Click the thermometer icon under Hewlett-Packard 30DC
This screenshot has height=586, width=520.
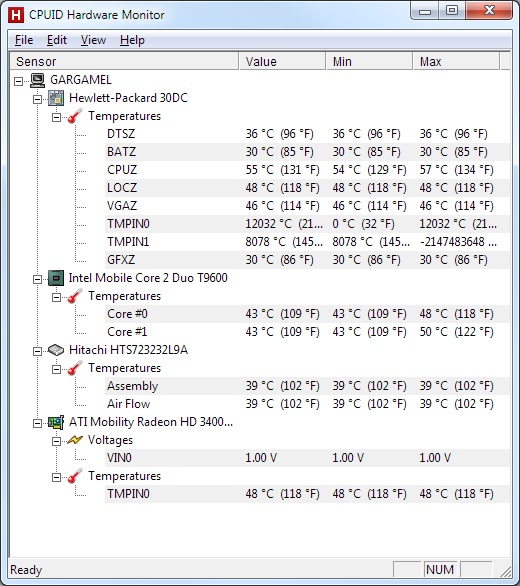[75, 116]
